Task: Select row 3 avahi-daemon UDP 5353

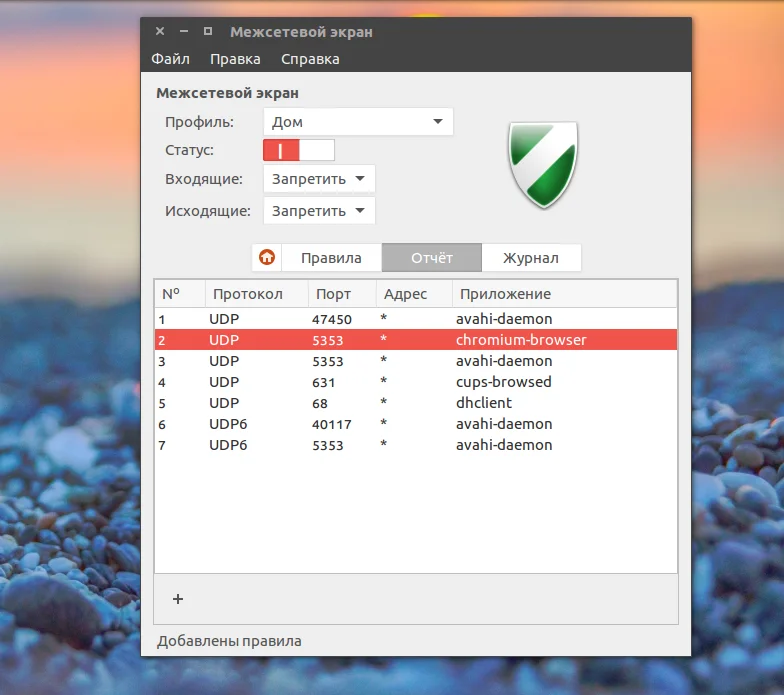Action: 416,361
